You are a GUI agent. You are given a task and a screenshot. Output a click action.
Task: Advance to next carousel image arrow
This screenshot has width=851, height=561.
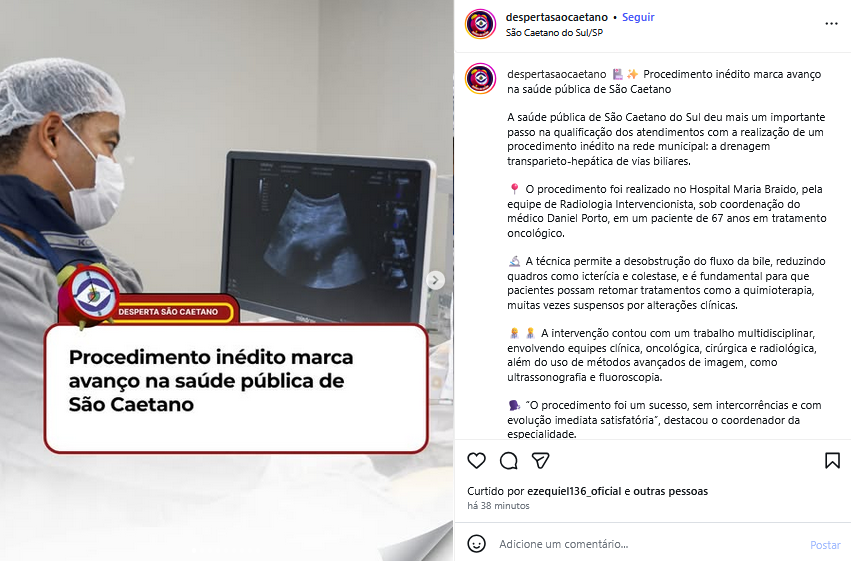coord(435,280)
